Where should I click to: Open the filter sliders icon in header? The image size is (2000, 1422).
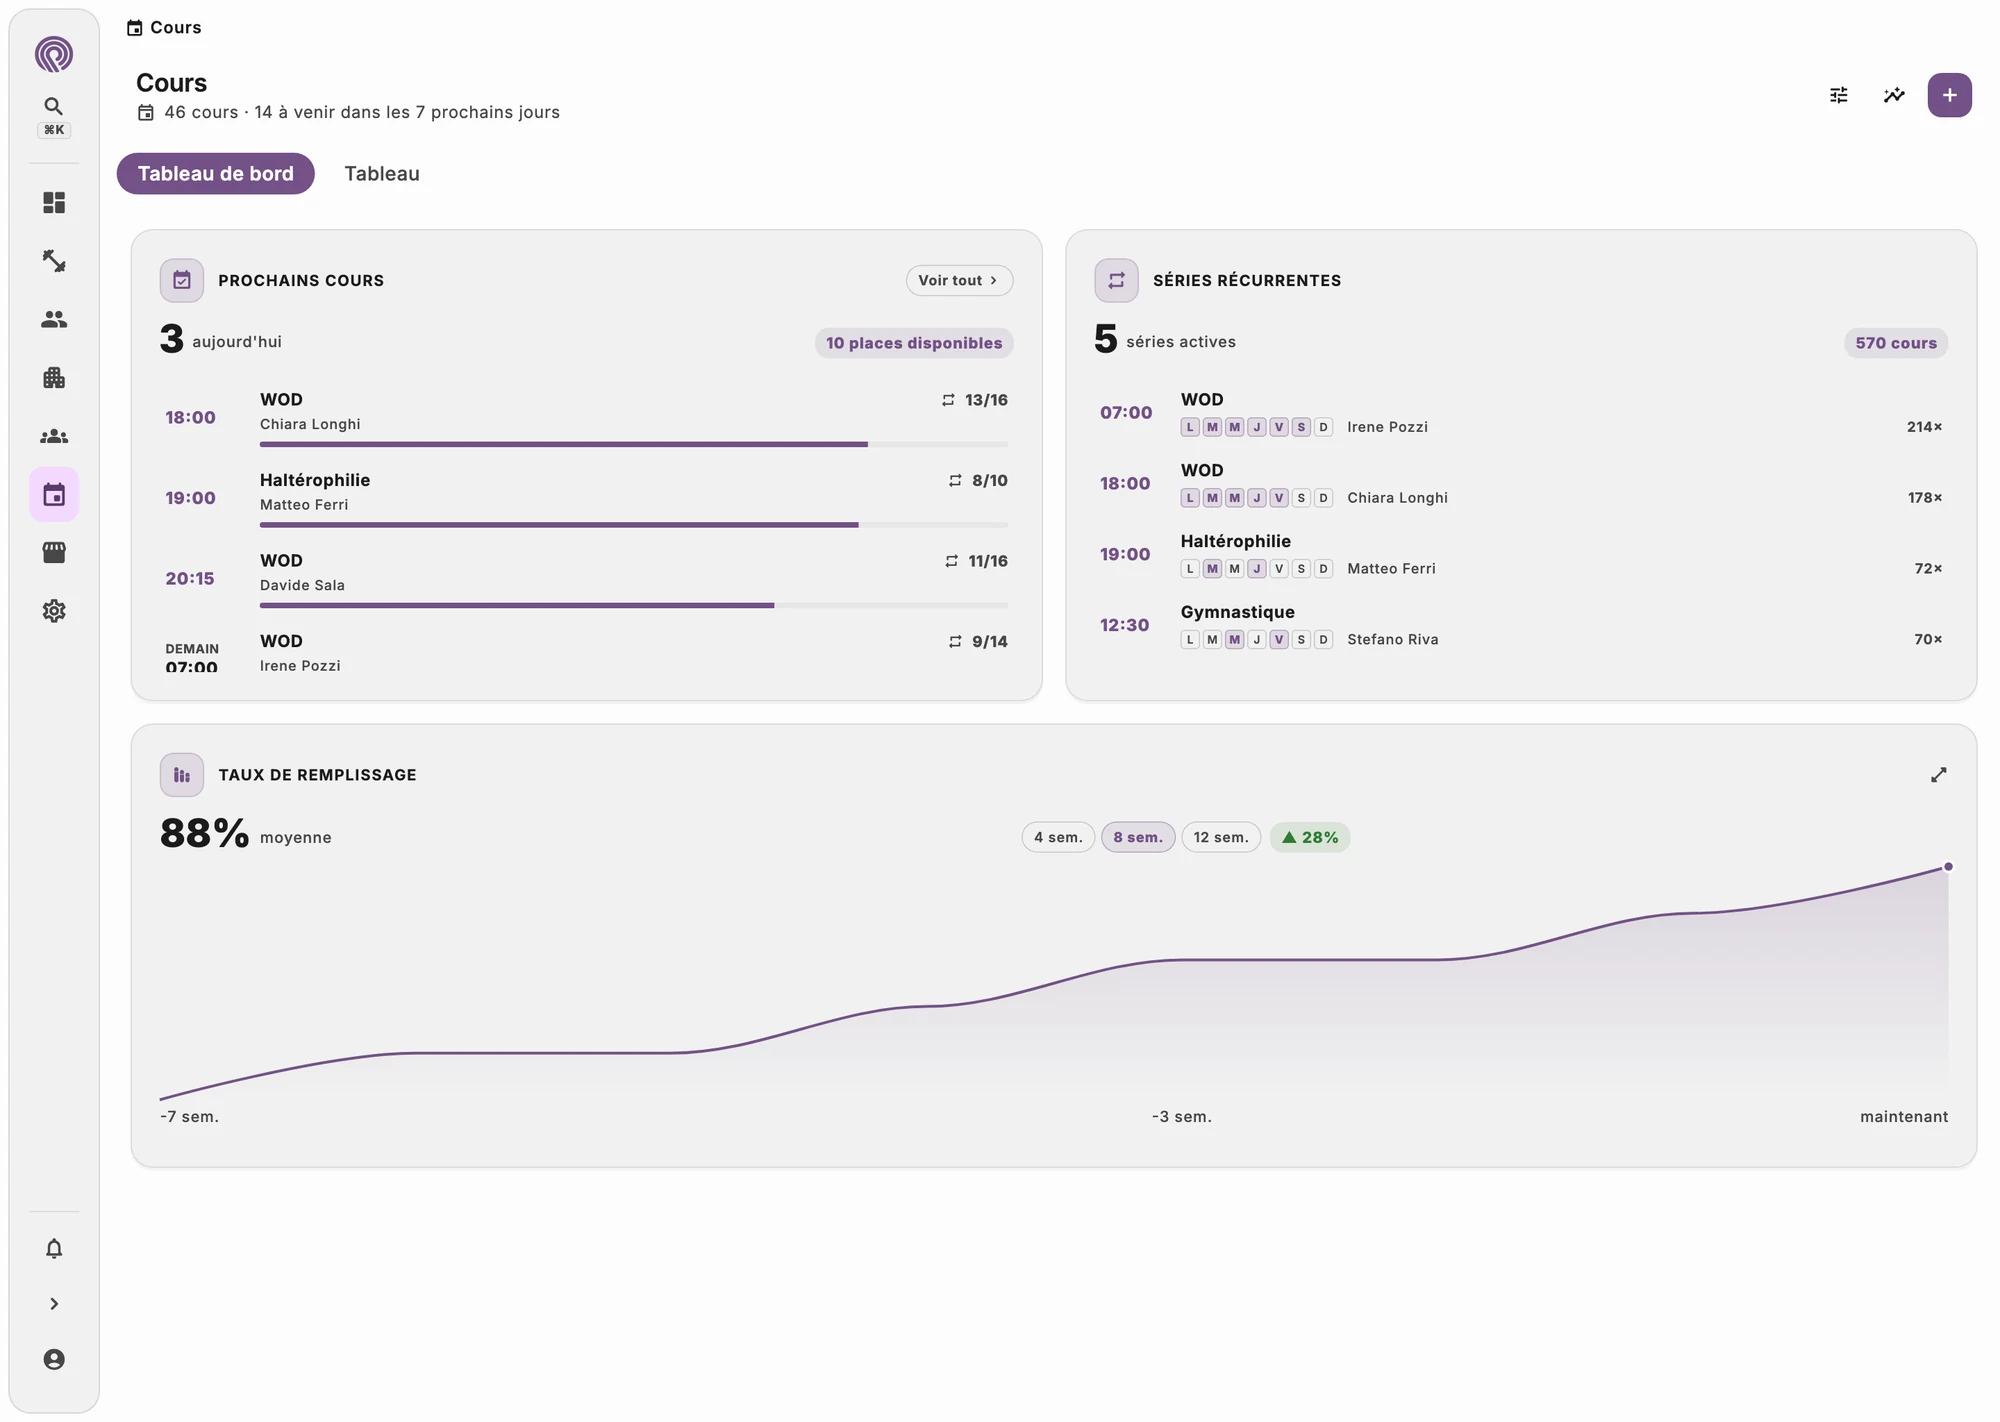[1838, 95]
